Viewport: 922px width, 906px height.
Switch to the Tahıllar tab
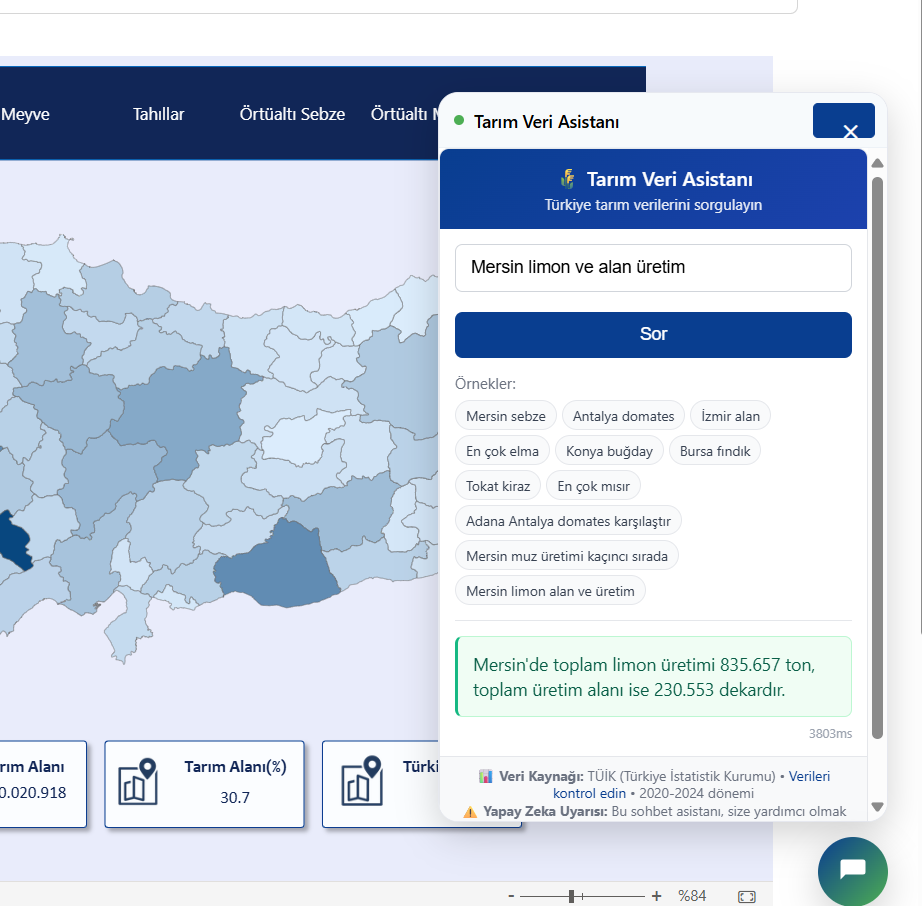pos(158,114)
